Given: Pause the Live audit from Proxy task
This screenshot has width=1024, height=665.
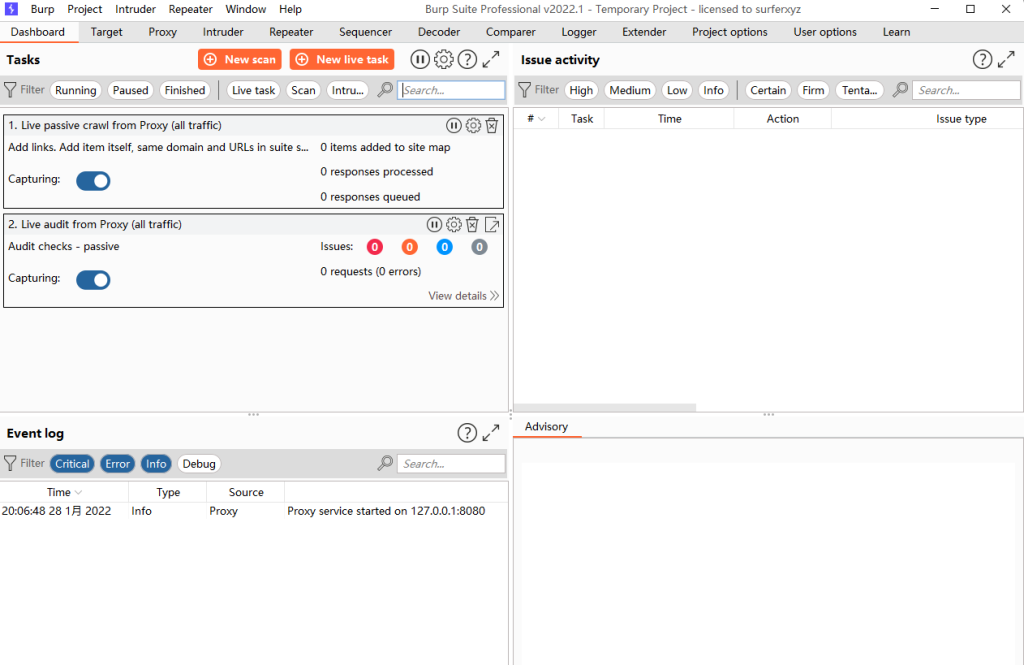Looking at the screenshot, I should 434,225.
